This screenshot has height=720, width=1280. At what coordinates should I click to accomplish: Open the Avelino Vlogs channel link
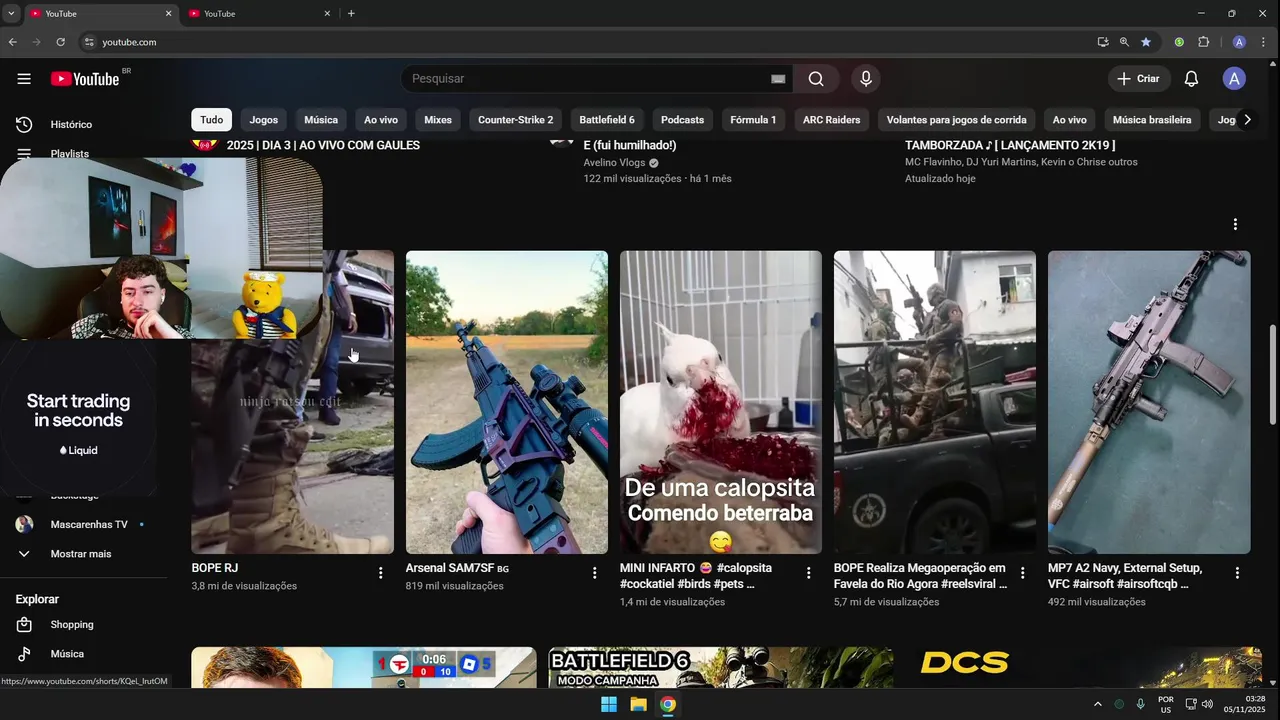(615, 162)
